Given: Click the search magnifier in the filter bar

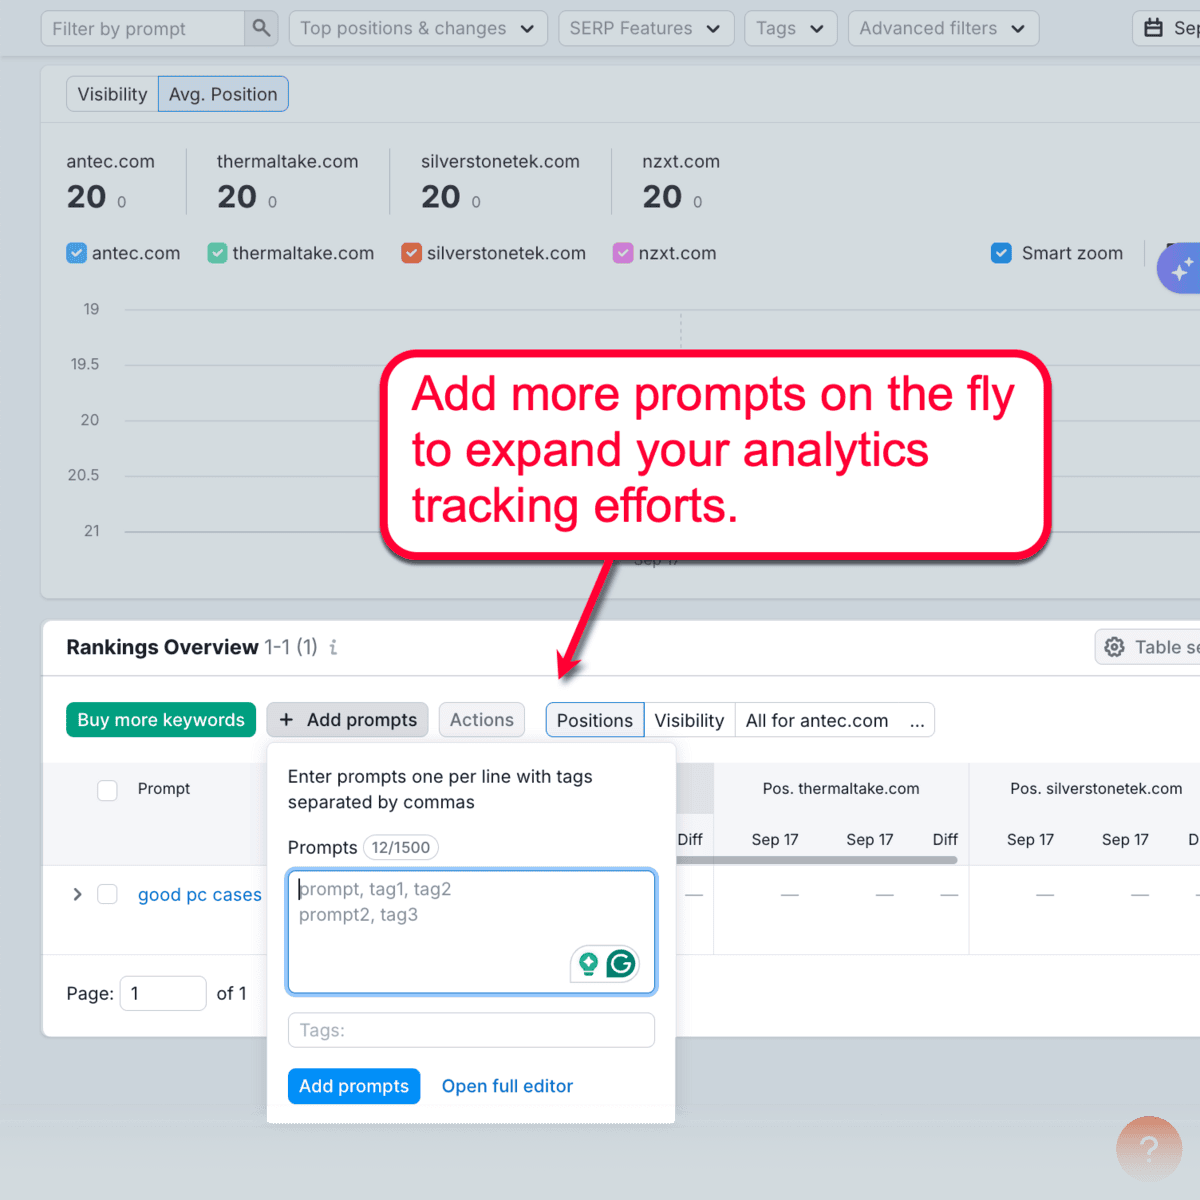Looking at the screenshot, I should click(x=261, y=28).
